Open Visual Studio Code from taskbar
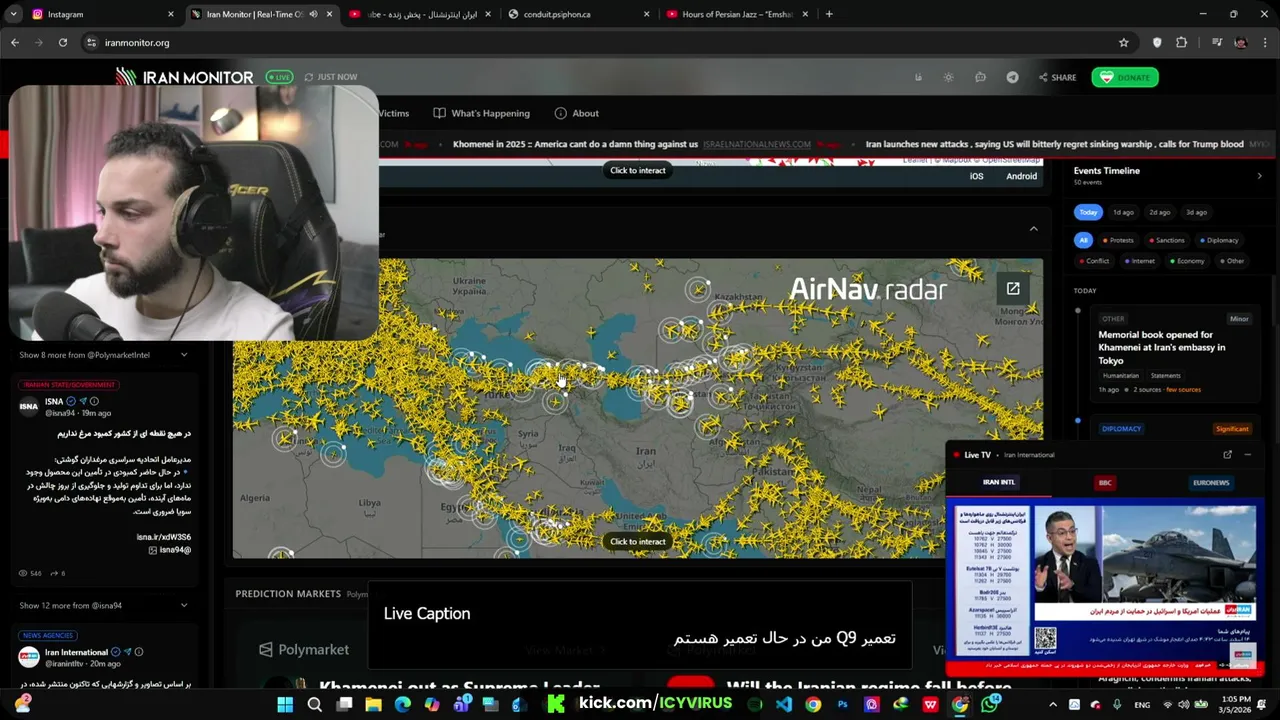Viewport: 1280px width, 720px height. click(x=784, y=704)
